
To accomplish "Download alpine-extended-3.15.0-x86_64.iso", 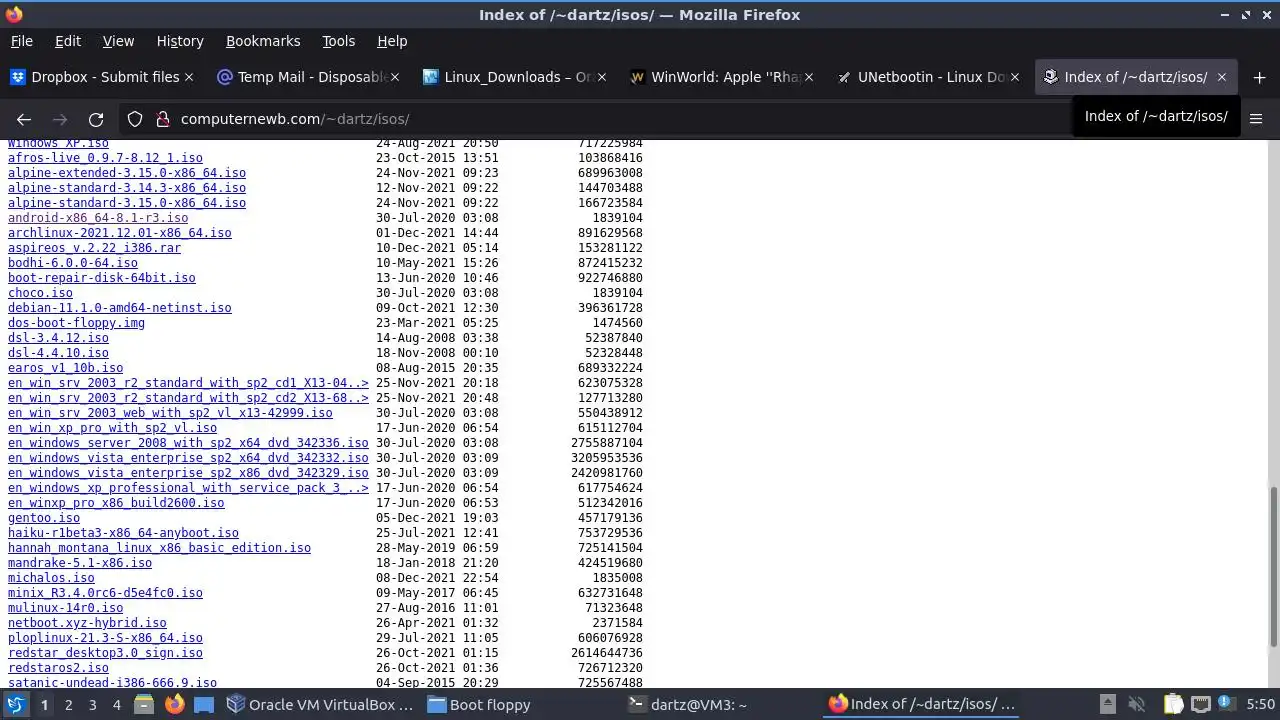I will click(x=127, y=173).
